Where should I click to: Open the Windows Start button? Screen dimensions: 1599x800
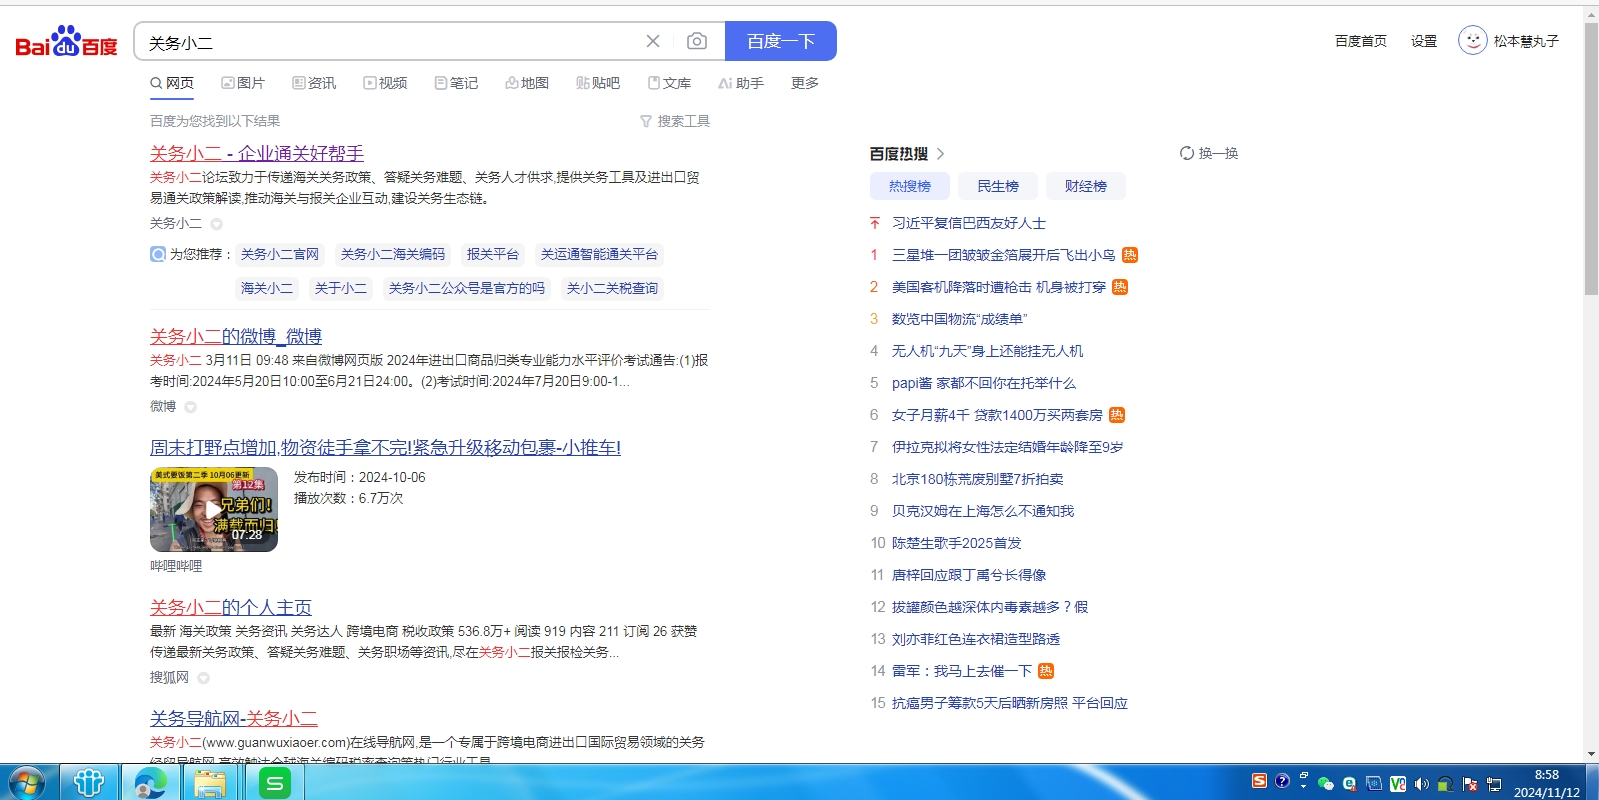pyautogui.click(x=27, y=783)
